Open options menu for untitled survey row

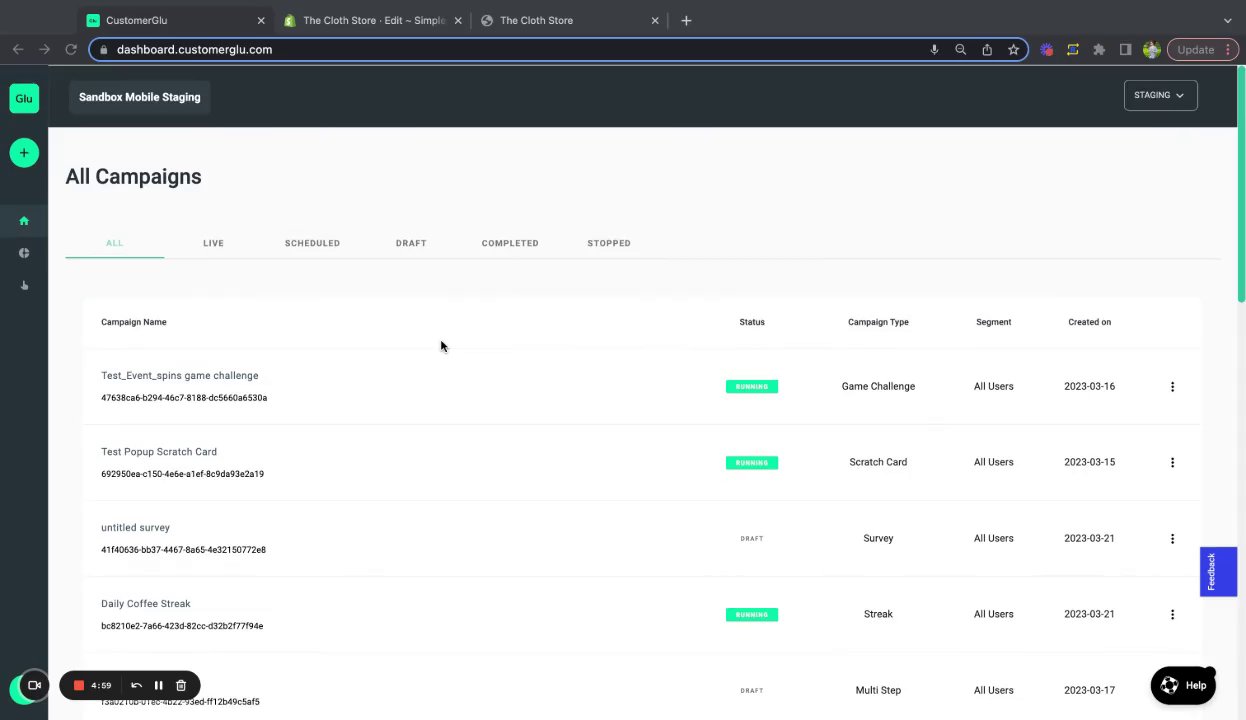1172,538
